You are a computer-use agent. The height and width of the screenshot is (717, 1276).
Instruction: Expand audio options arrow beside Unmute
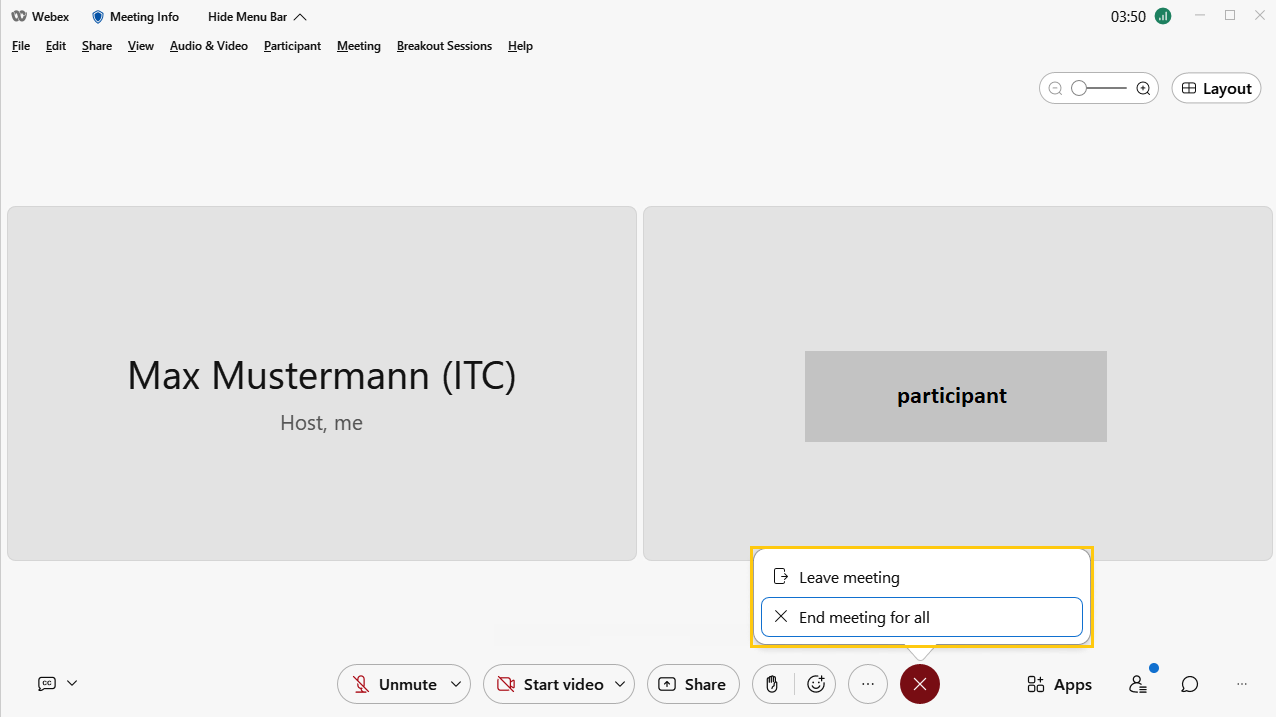tap(456, 684)
